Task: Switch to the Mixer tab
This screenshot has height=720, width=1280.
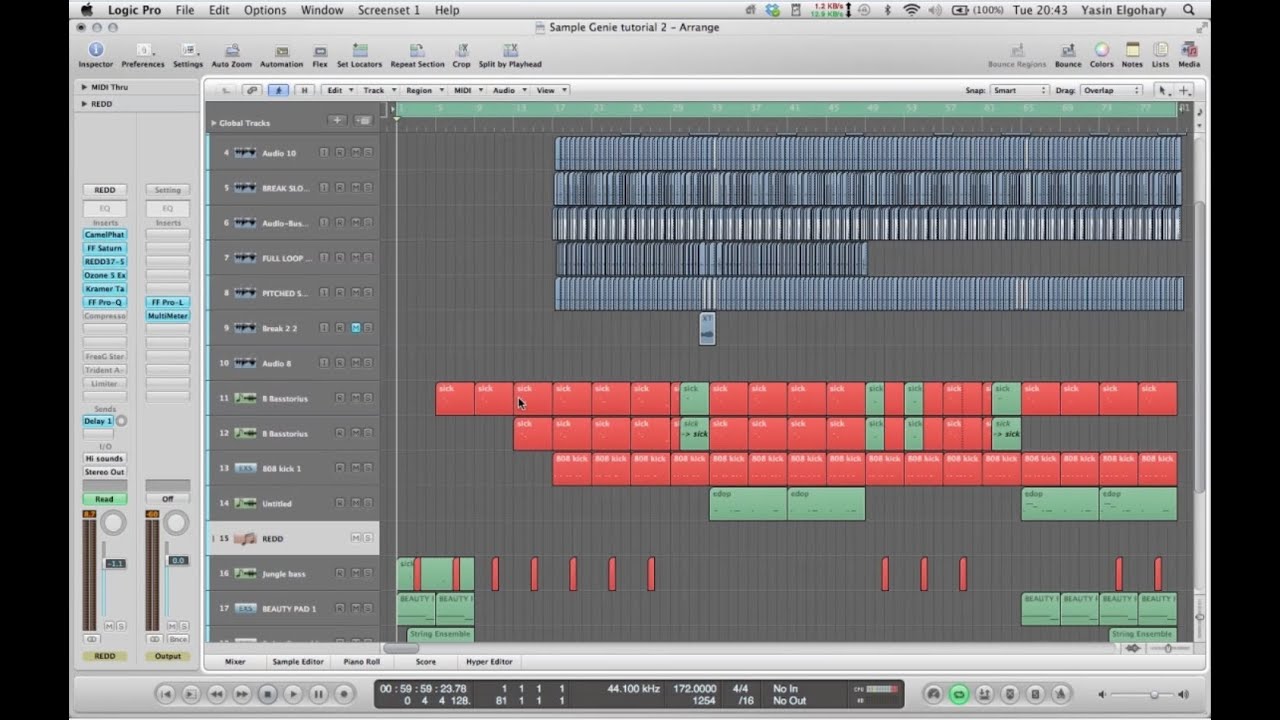Action: pyautogui.click(x=235, y=662)
